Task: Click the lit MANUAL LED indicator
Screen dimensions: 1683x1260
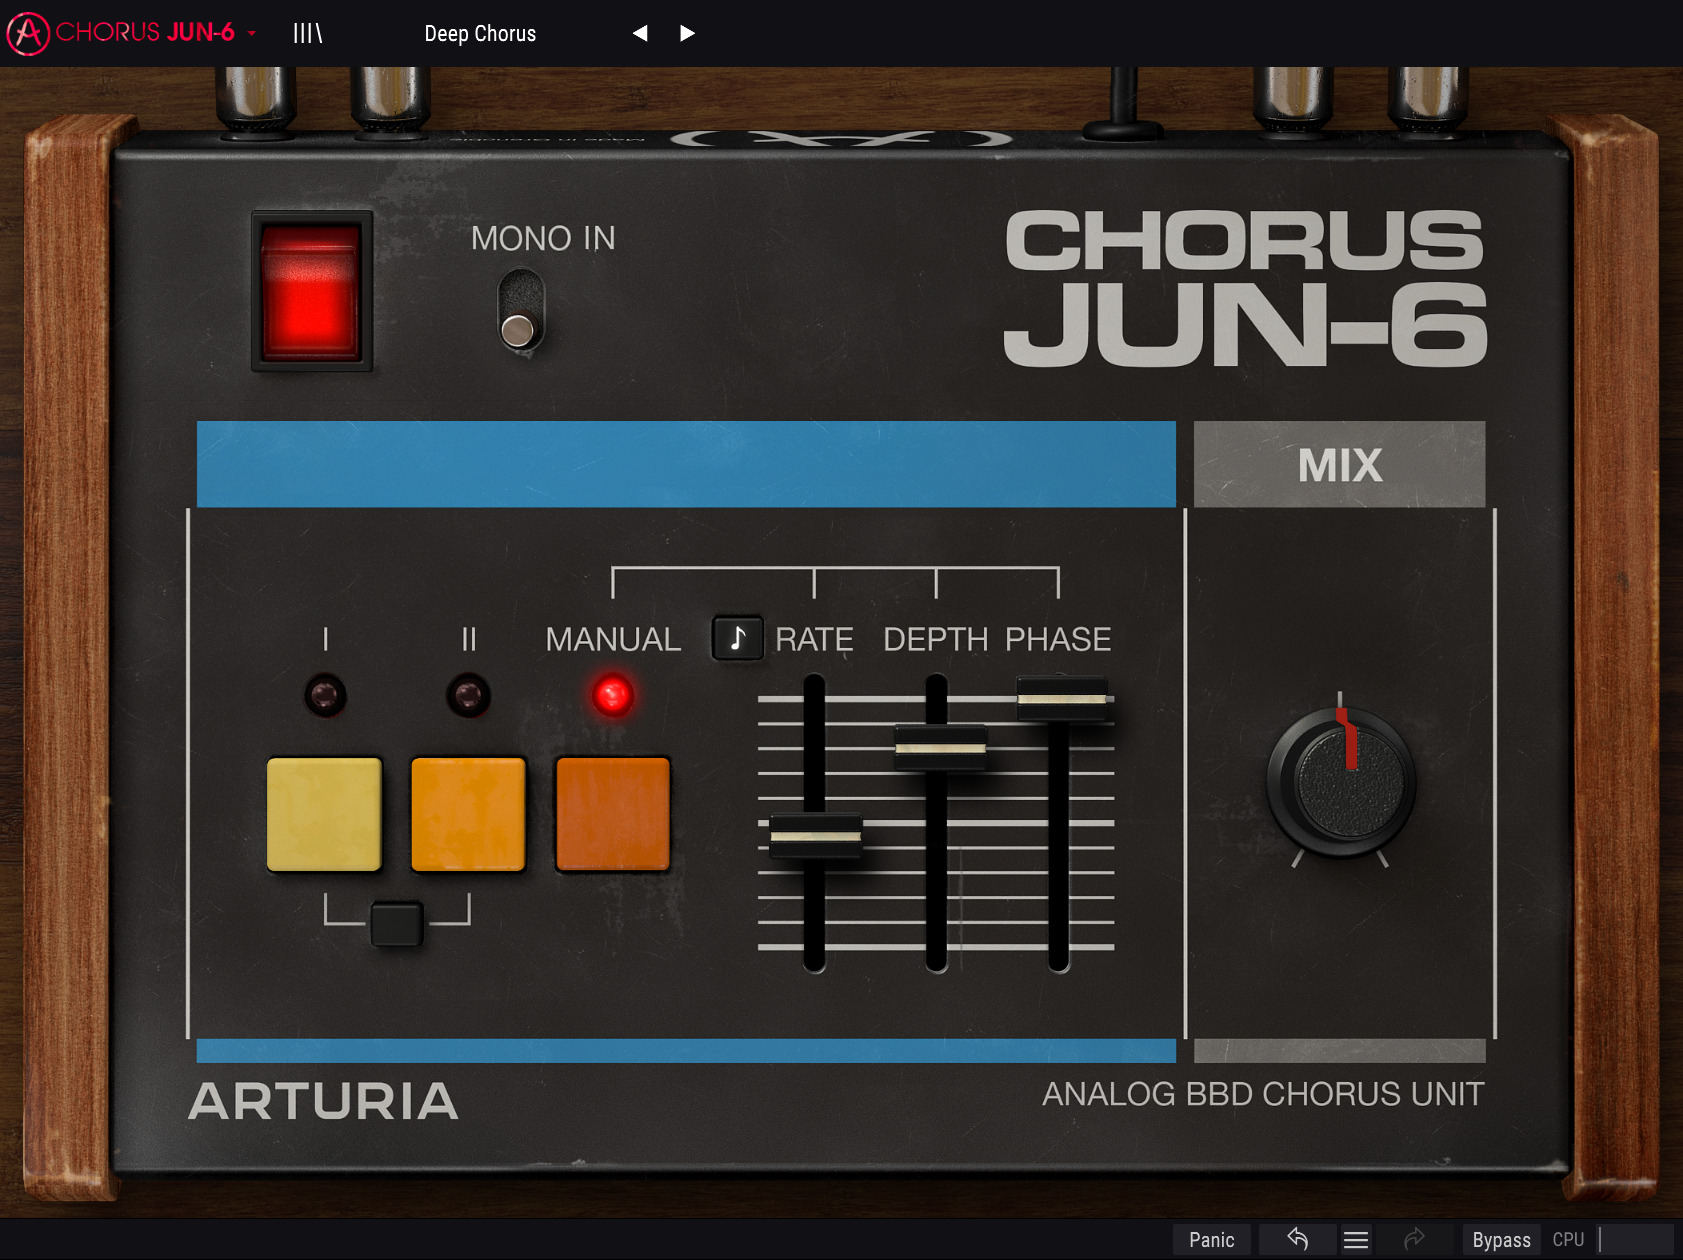Action: (x=612, y=695)
